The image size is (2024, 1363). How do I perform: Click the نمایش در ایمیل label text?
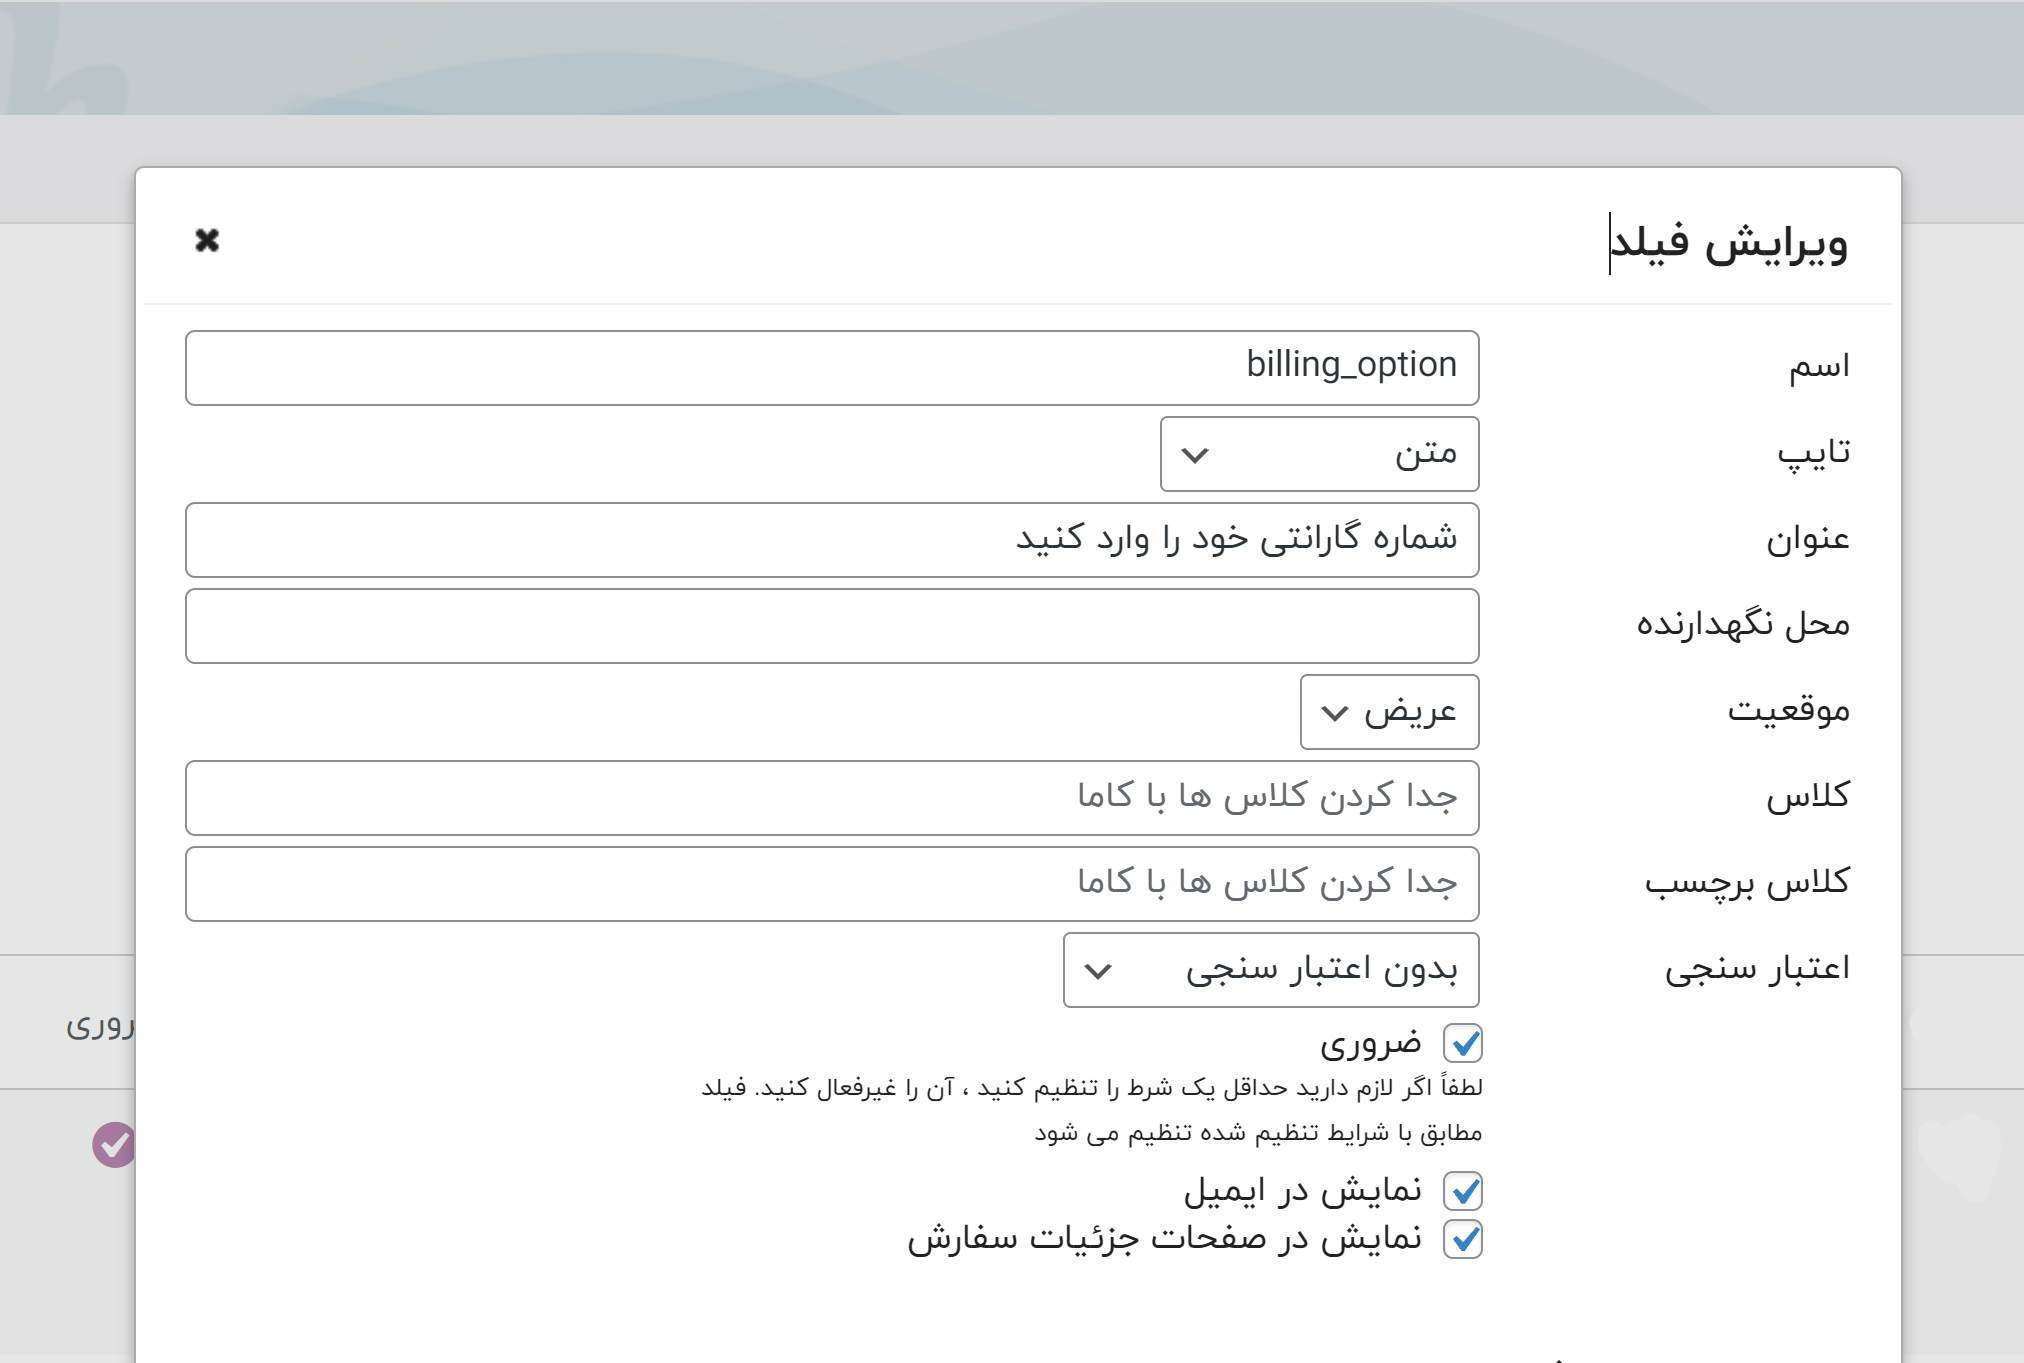[1303, 1190]
